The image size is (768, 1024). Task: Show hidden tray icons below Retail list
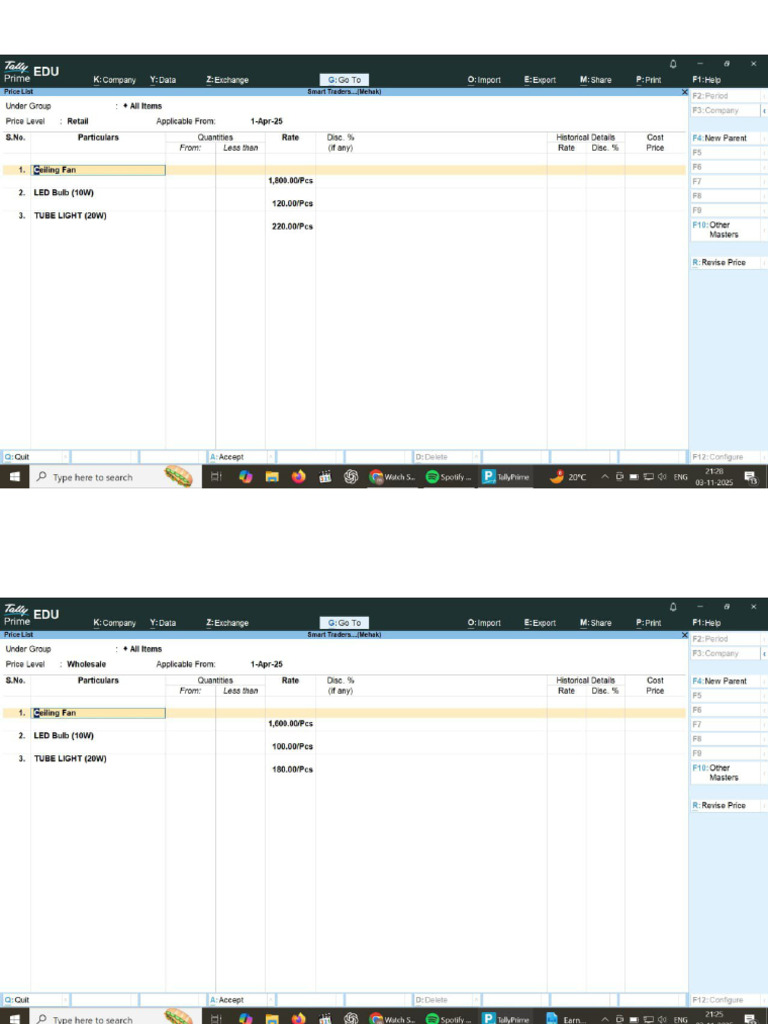[x=605, y=477]
